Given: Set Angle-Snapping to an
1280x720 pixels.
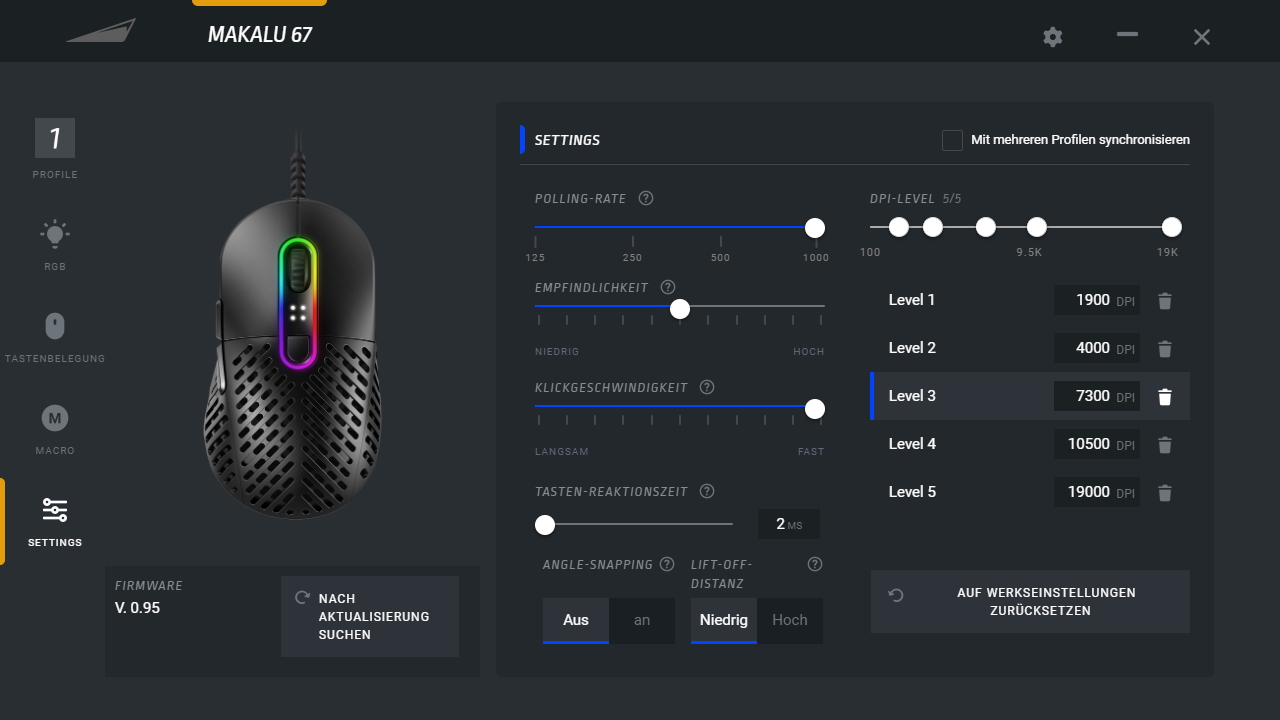Looking at the screenshot, I should click(x=642, y=621).
